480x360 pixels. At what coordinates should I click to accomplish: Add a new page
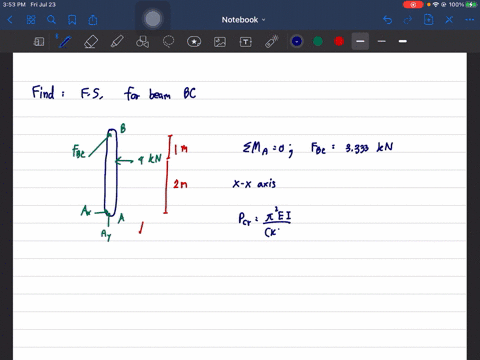428,20
